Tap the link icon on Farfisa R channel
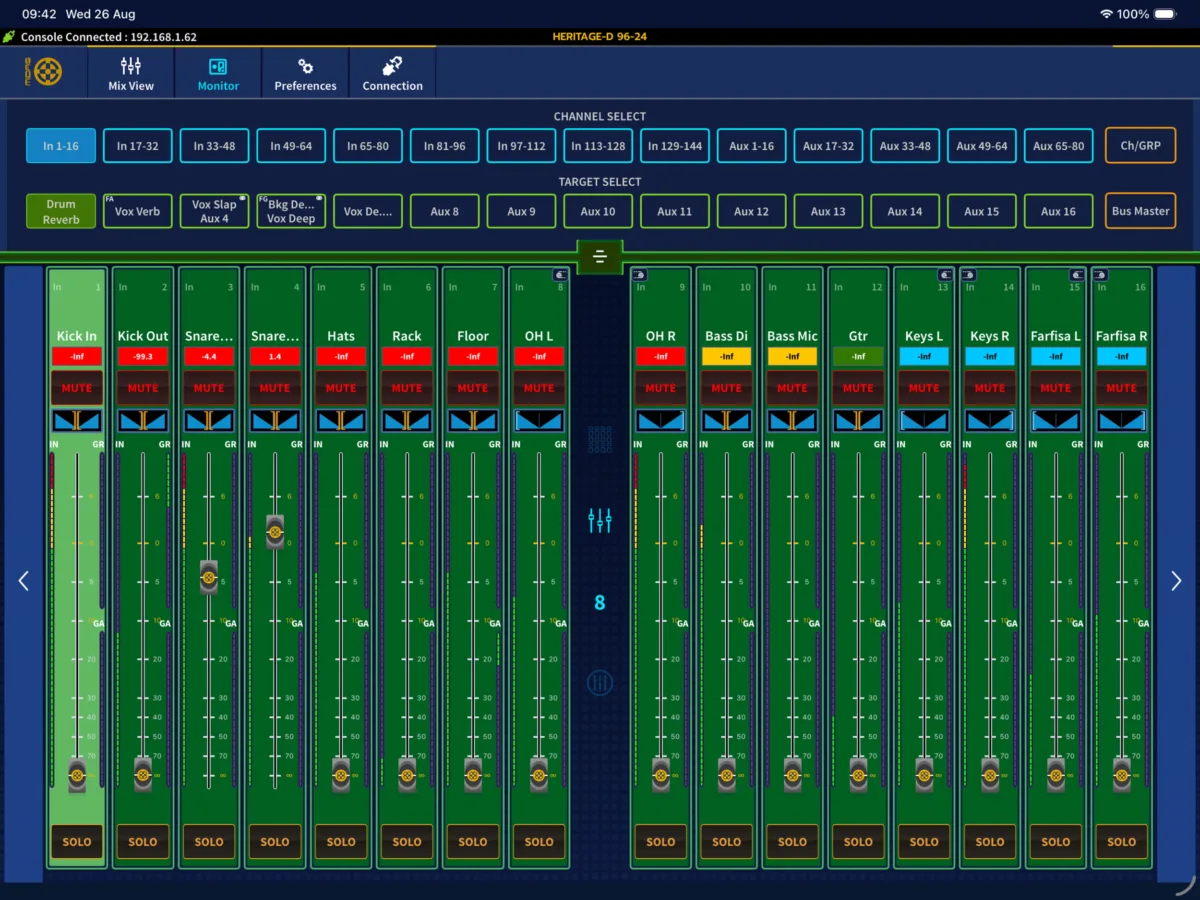The height and width of the screenshot is (900, 1200). pos(1101,275)
